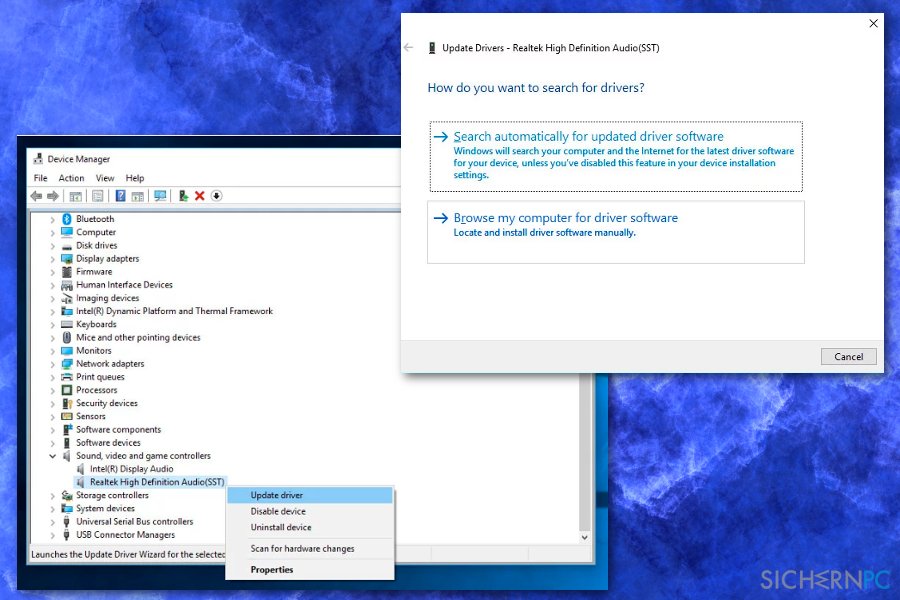Toggle the show/hide action pane toolbar icon
Screen dimensions: 900x600
click(x=138, y=196)
